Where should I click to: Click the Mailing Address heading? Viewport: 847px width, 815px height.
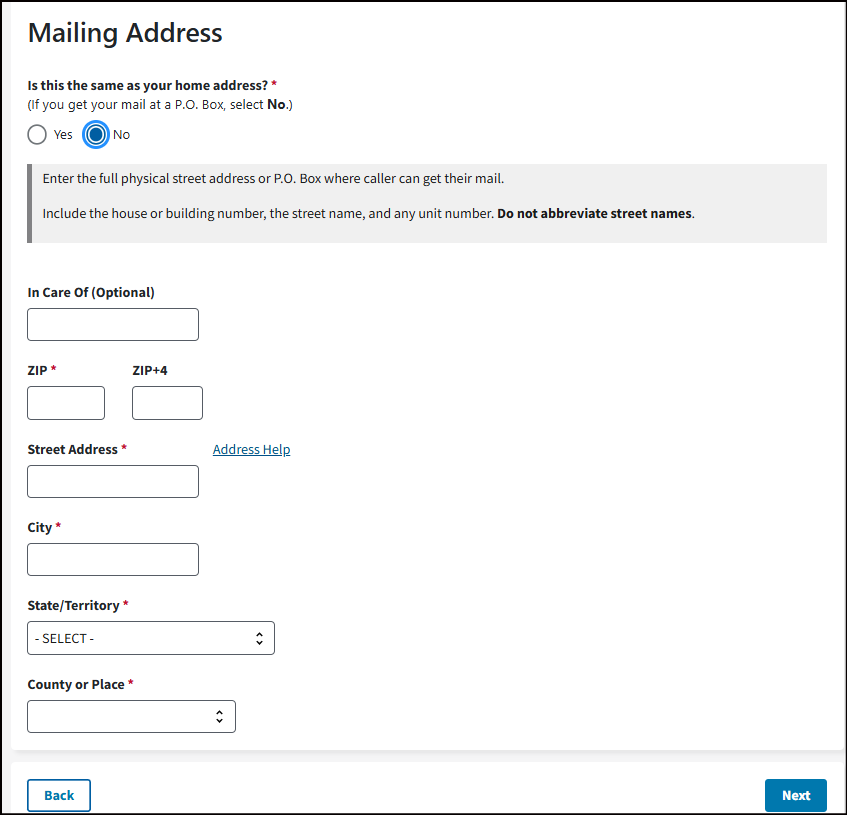pos(125,33)
